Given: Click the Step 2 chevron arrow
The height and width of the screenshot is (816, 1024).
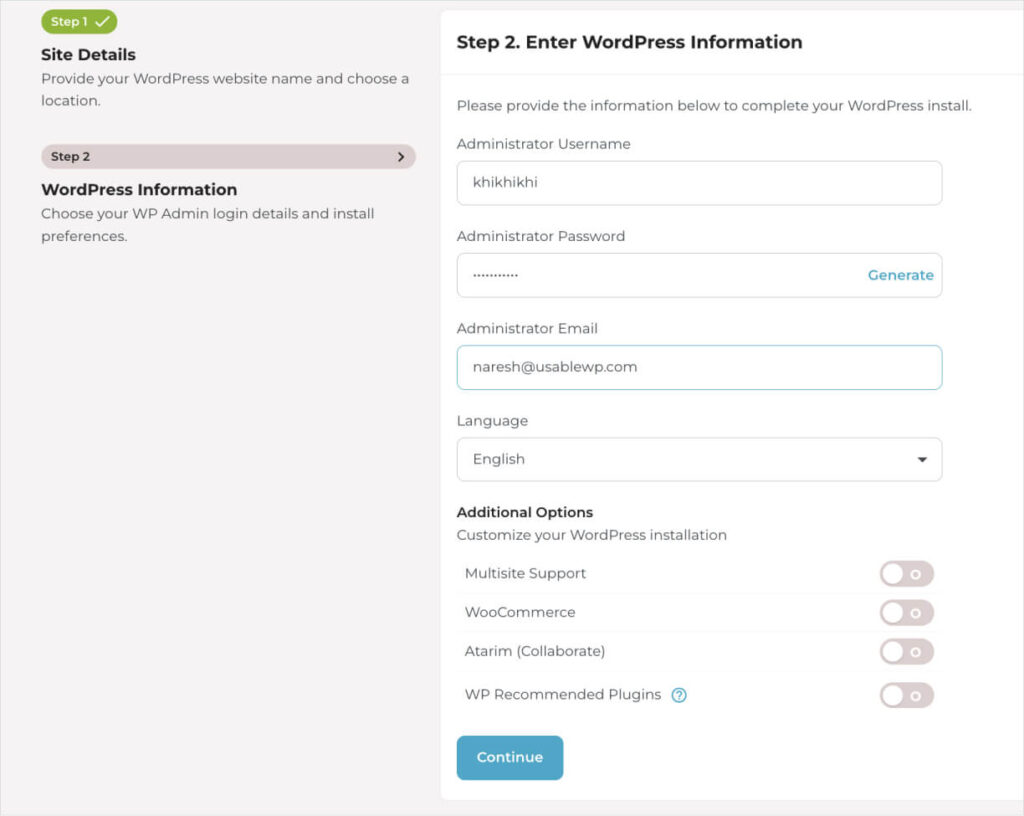Looking at the screenshot, I should click(x=401, y=157).
